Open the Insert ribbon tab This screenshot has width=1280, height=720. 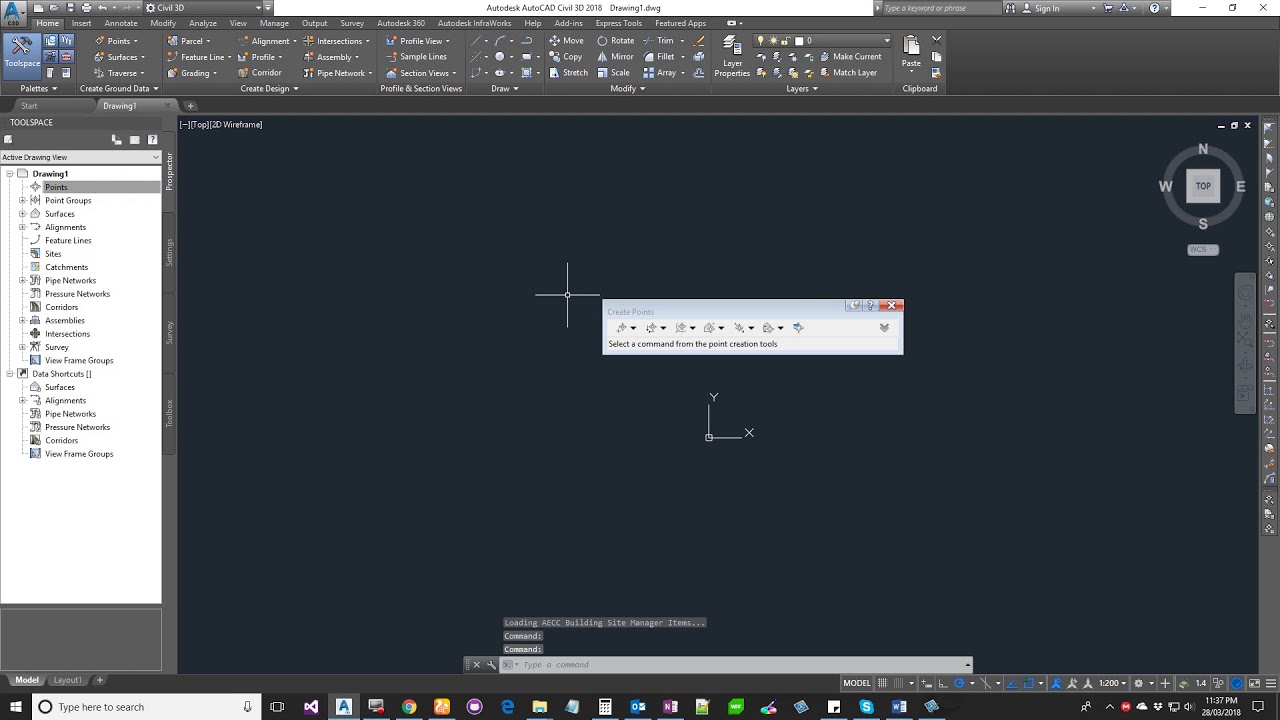[x=81, y=23]
